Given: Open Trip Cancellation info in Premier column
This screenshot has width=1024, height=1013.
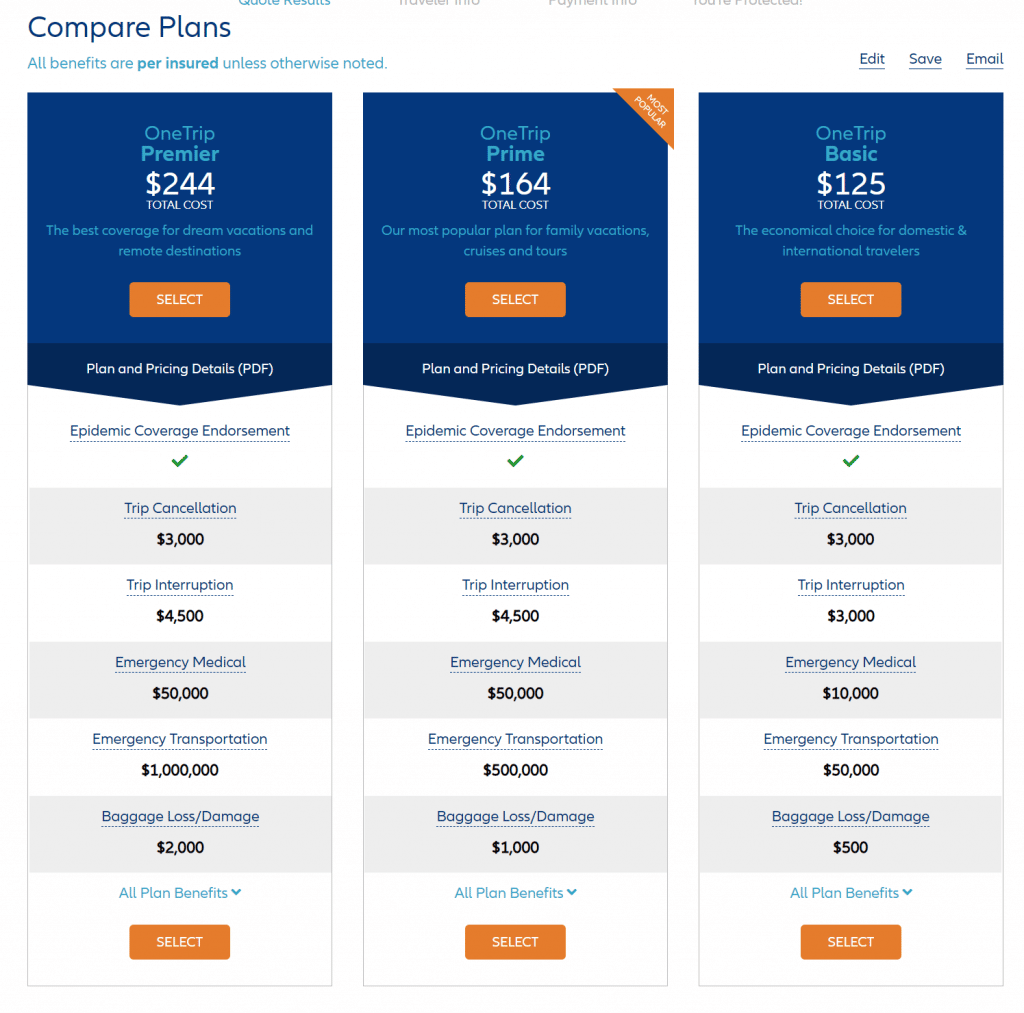Looking at the screenshot, I should pos(180,508).
